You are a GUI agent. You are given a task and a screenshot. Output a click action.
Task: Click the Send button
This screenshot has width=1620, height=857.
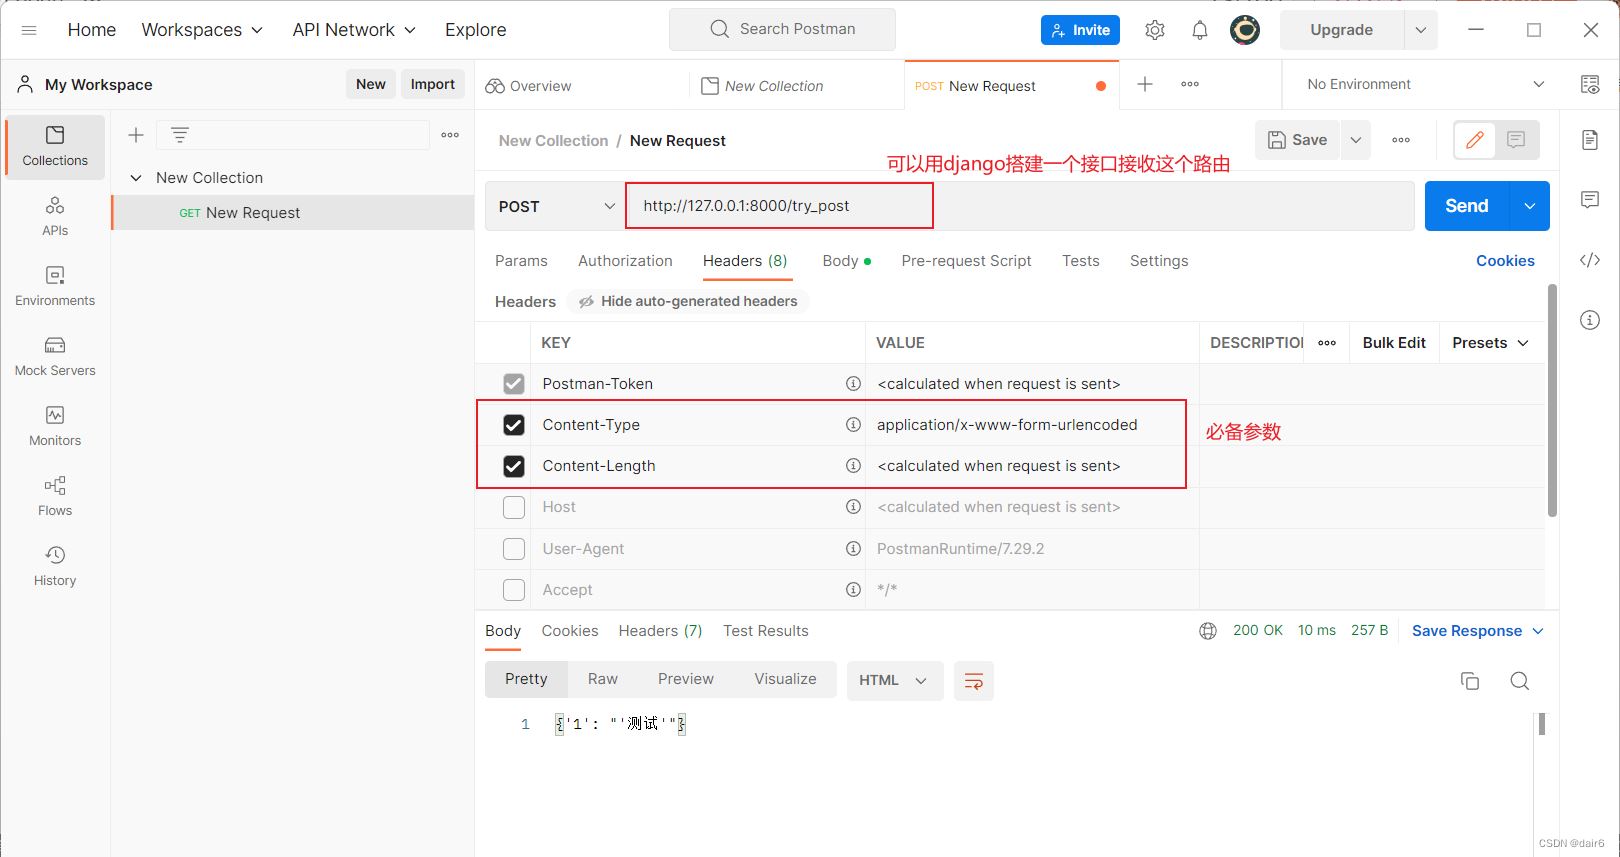pos(1466,206)
